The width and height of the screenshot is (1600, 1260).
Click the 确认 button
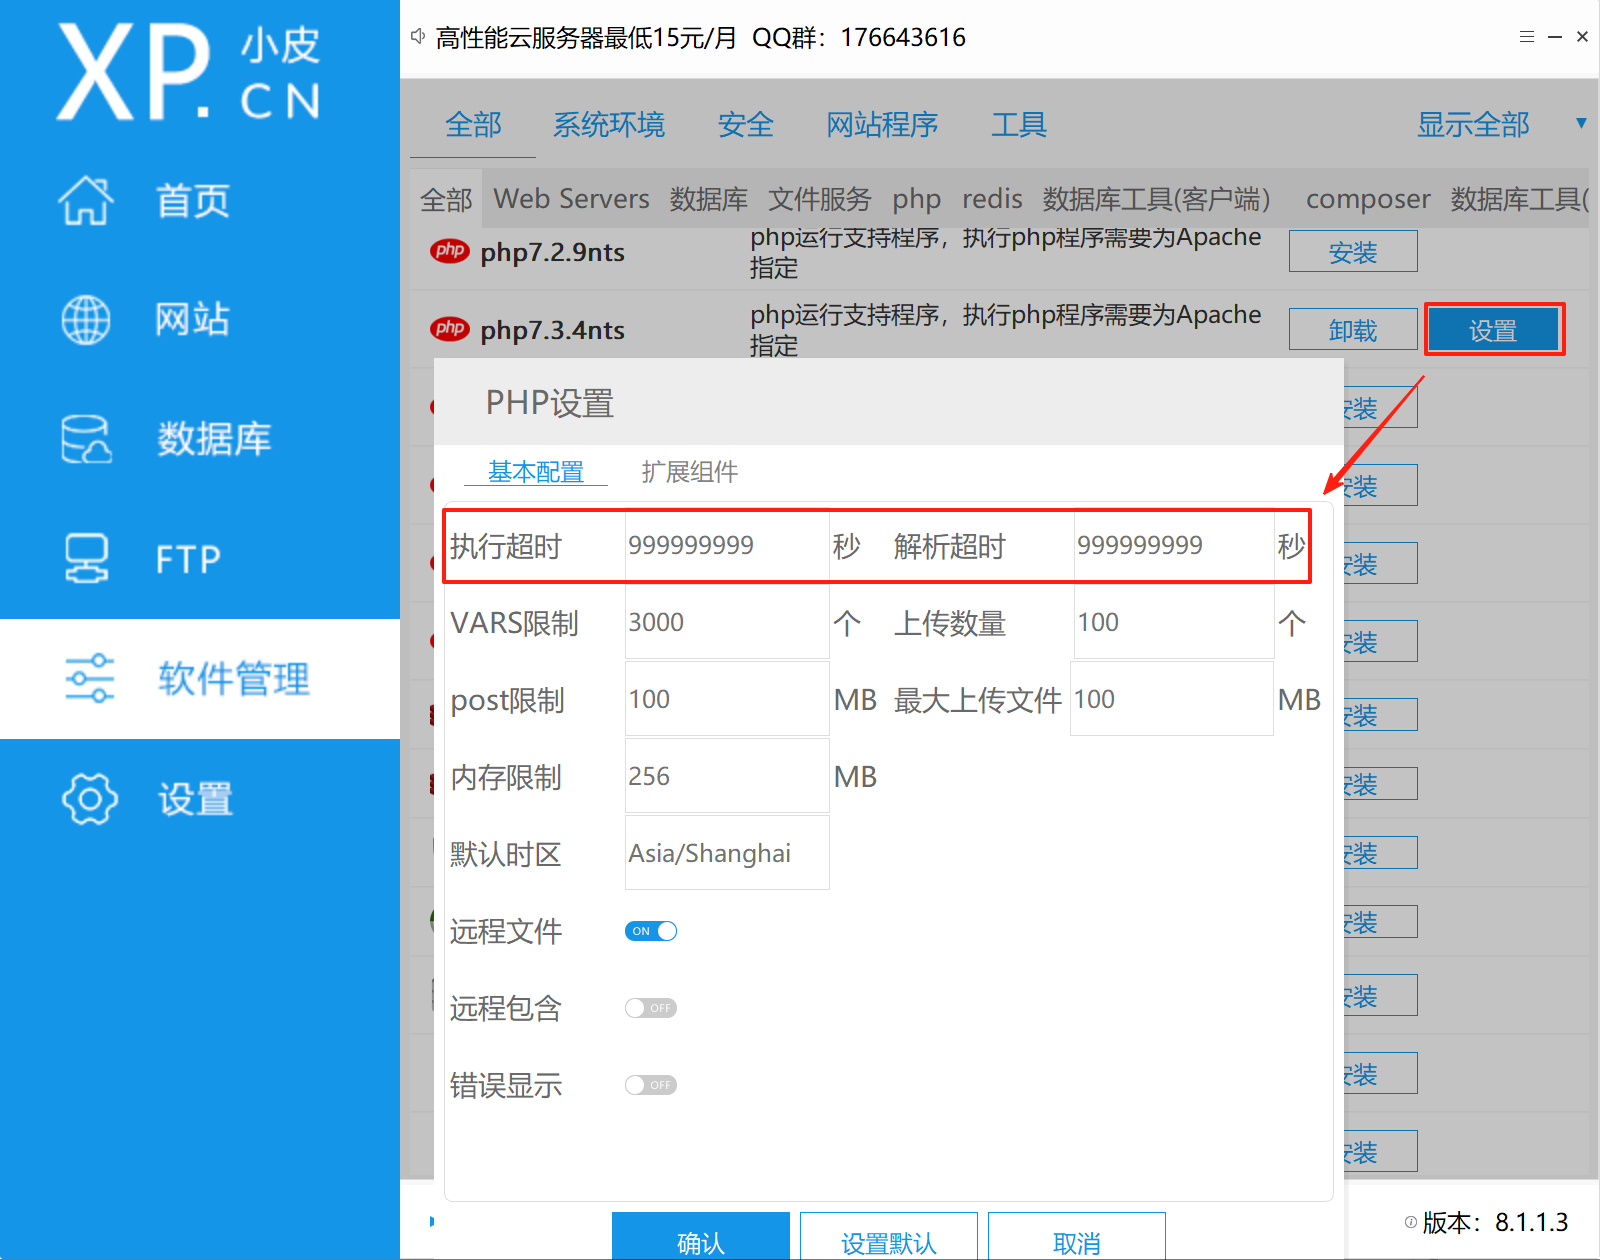click(700, 1240)
